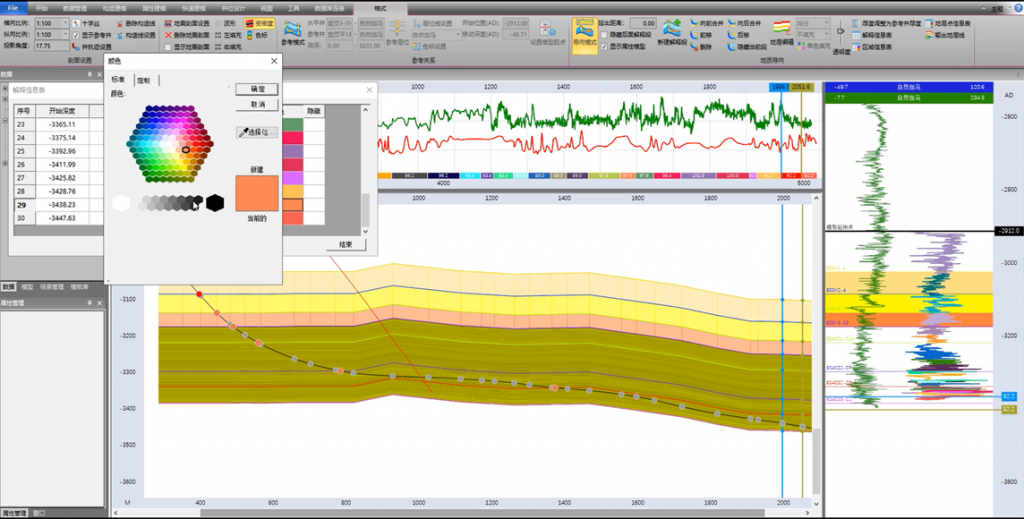Click 后移 move backward icon
Image resolution: width=1024 pixels, height=519 pixels.
[x=731, y=35]
